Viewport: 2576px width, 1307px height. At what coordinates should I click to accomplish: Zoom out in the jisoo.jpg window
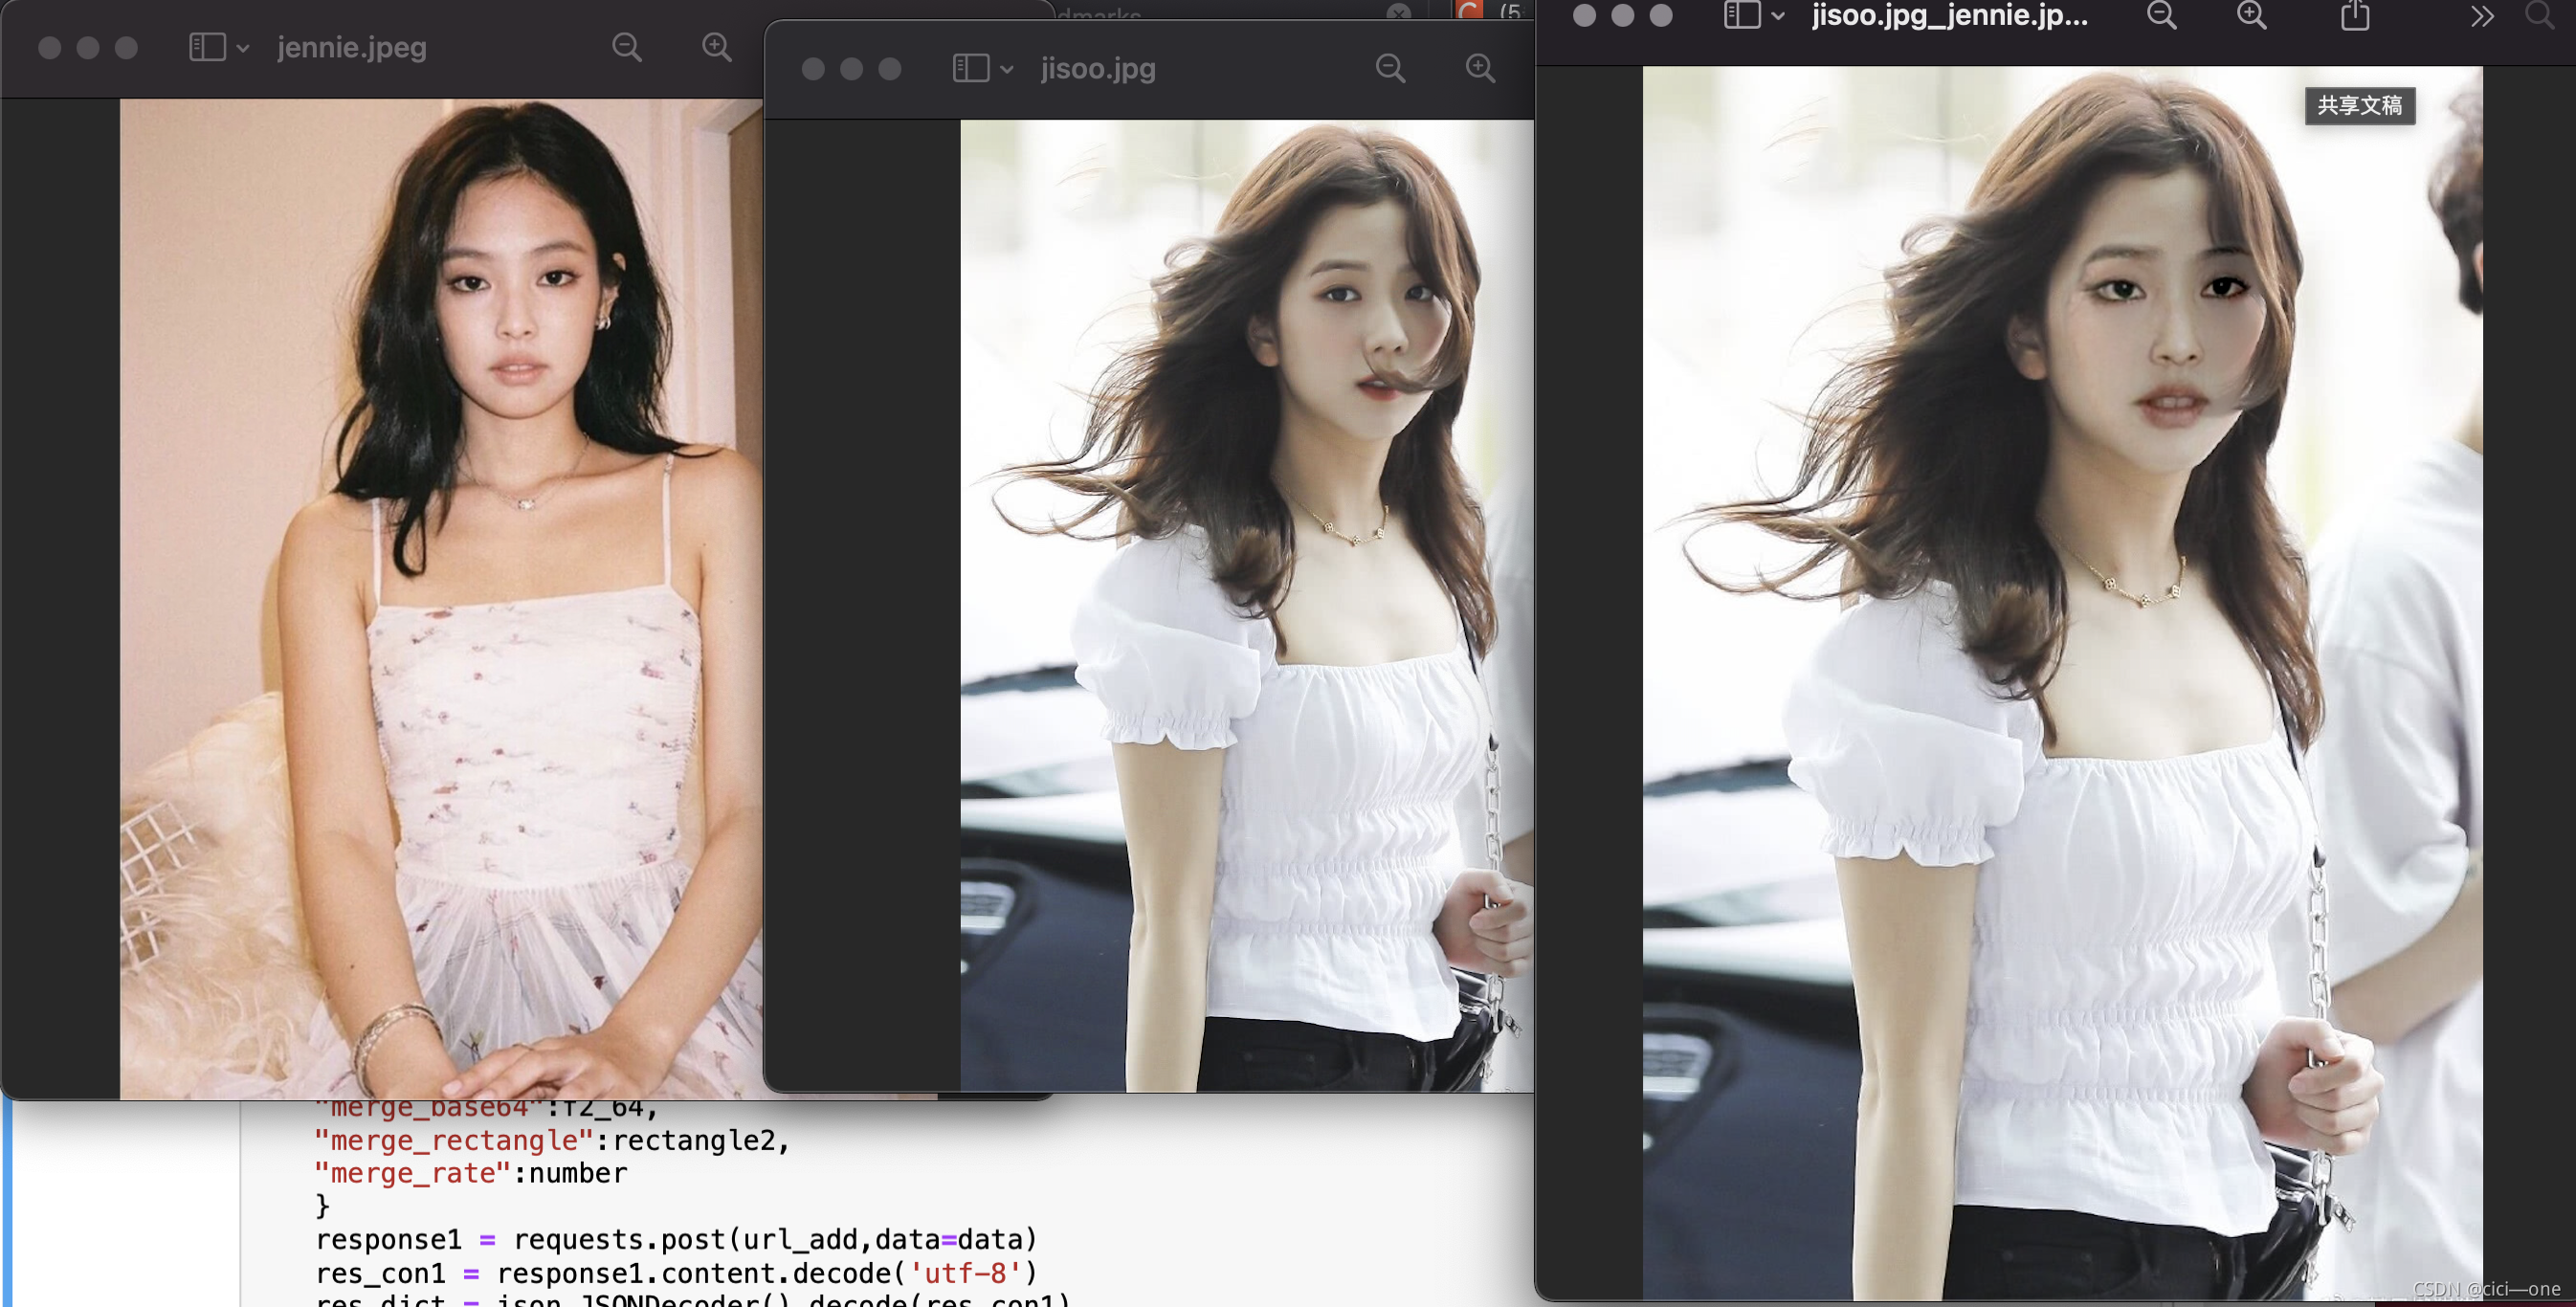pyautogui.click(x=1390, y=68)
